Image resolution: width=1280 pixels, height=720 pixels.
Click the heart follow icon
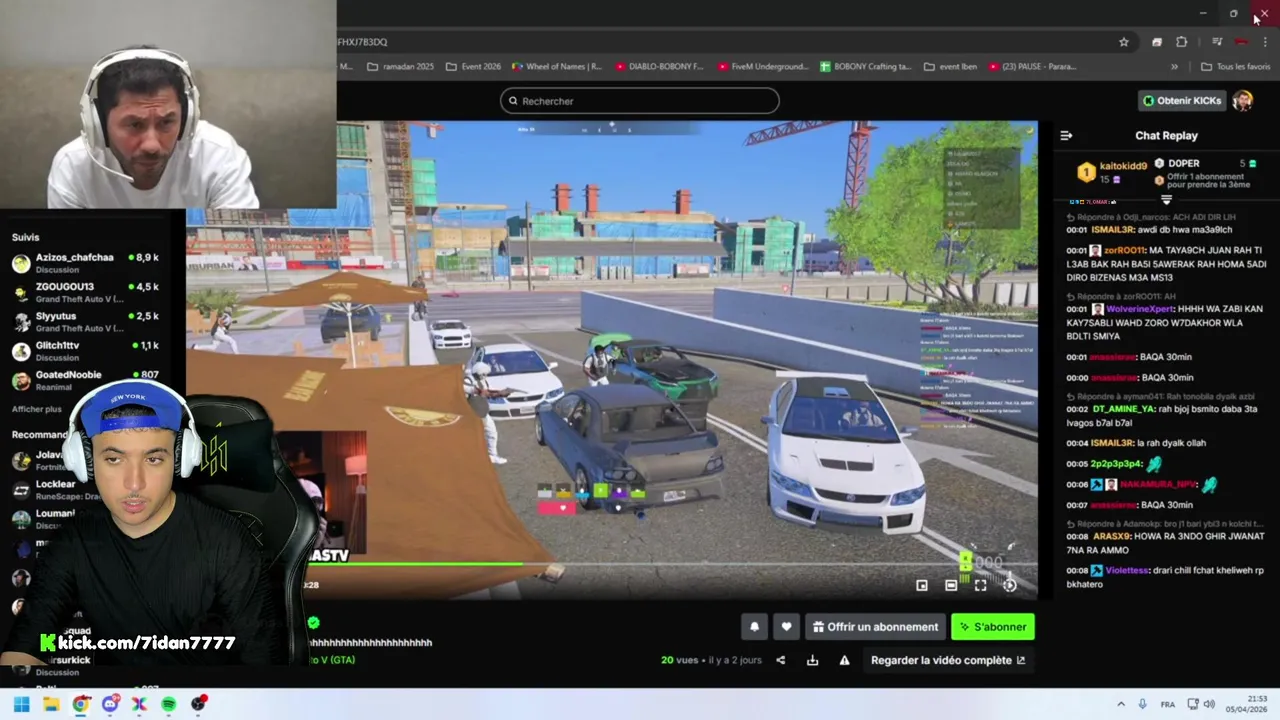pyautogui.click(x=786, y=627)
